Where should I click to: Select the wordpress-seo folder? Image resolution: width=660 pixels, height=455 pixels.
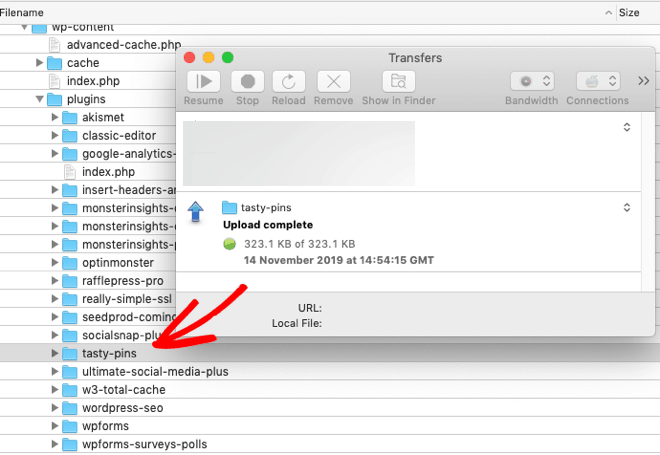122,408
